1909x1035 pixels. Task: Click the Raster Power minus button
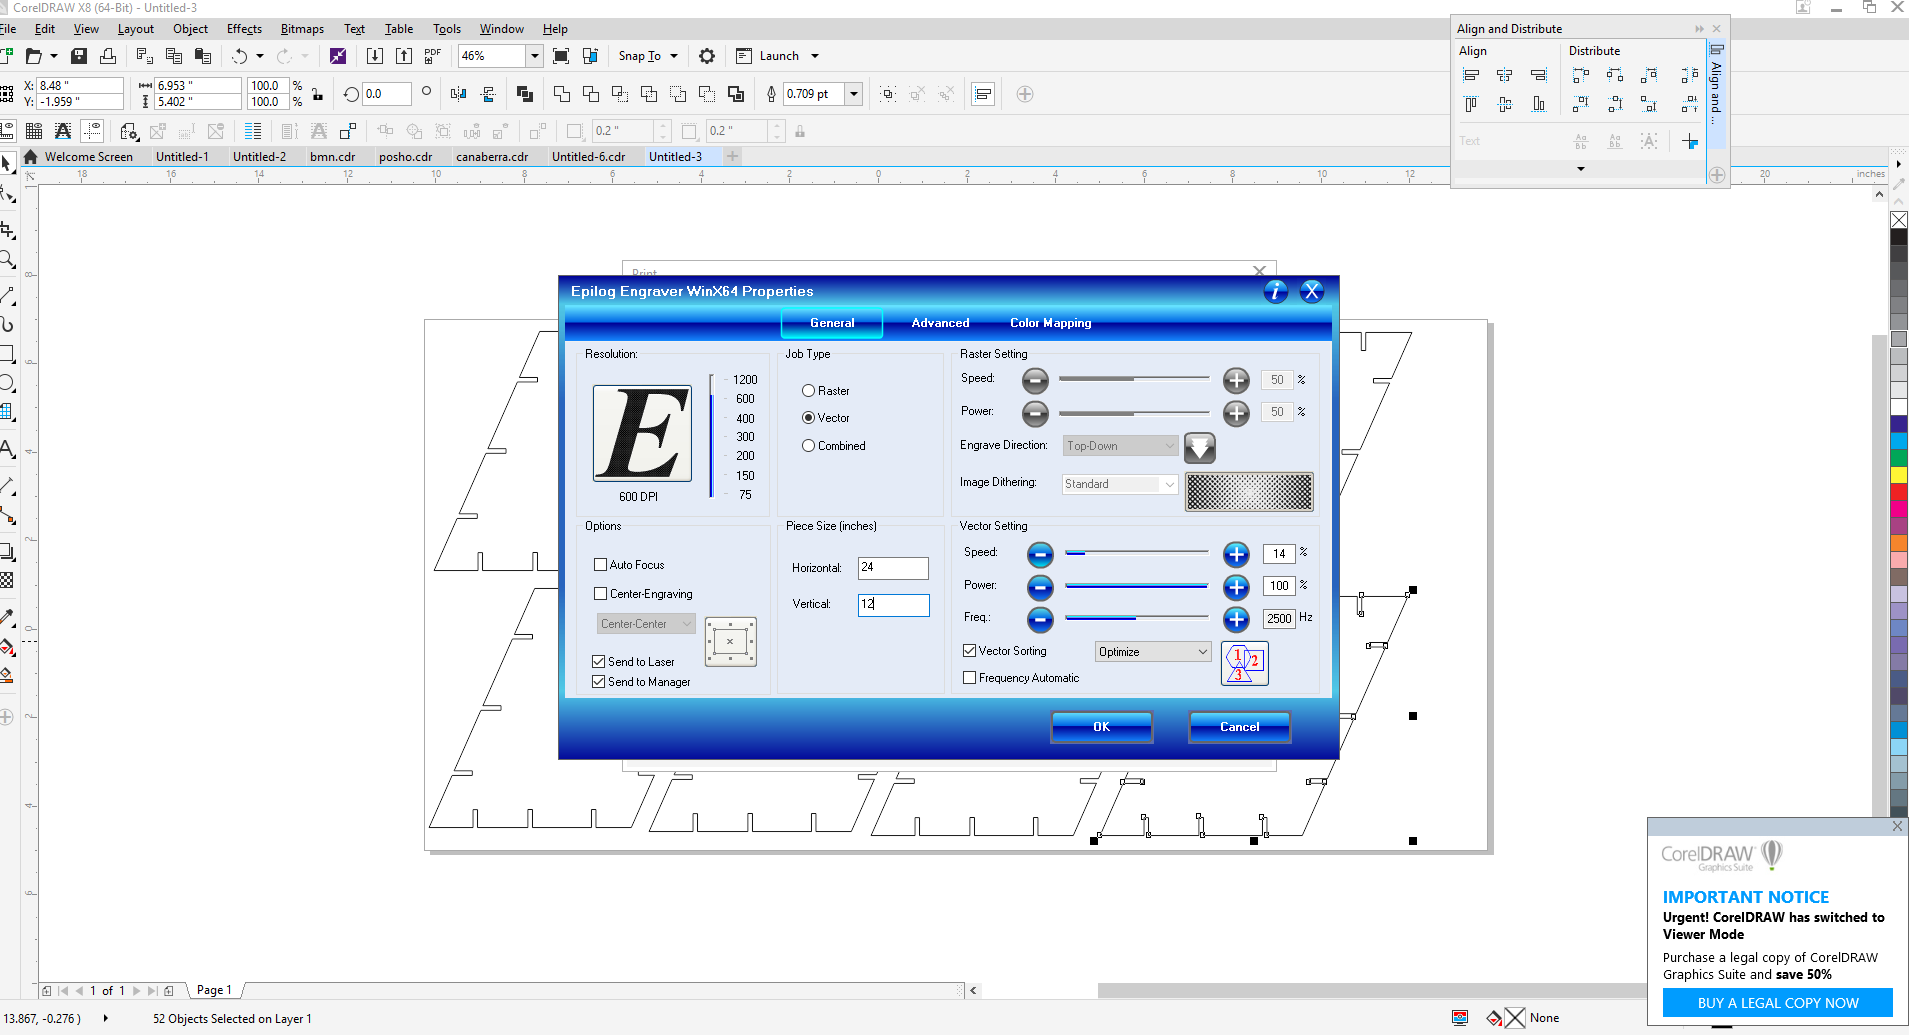(1036, 413)
